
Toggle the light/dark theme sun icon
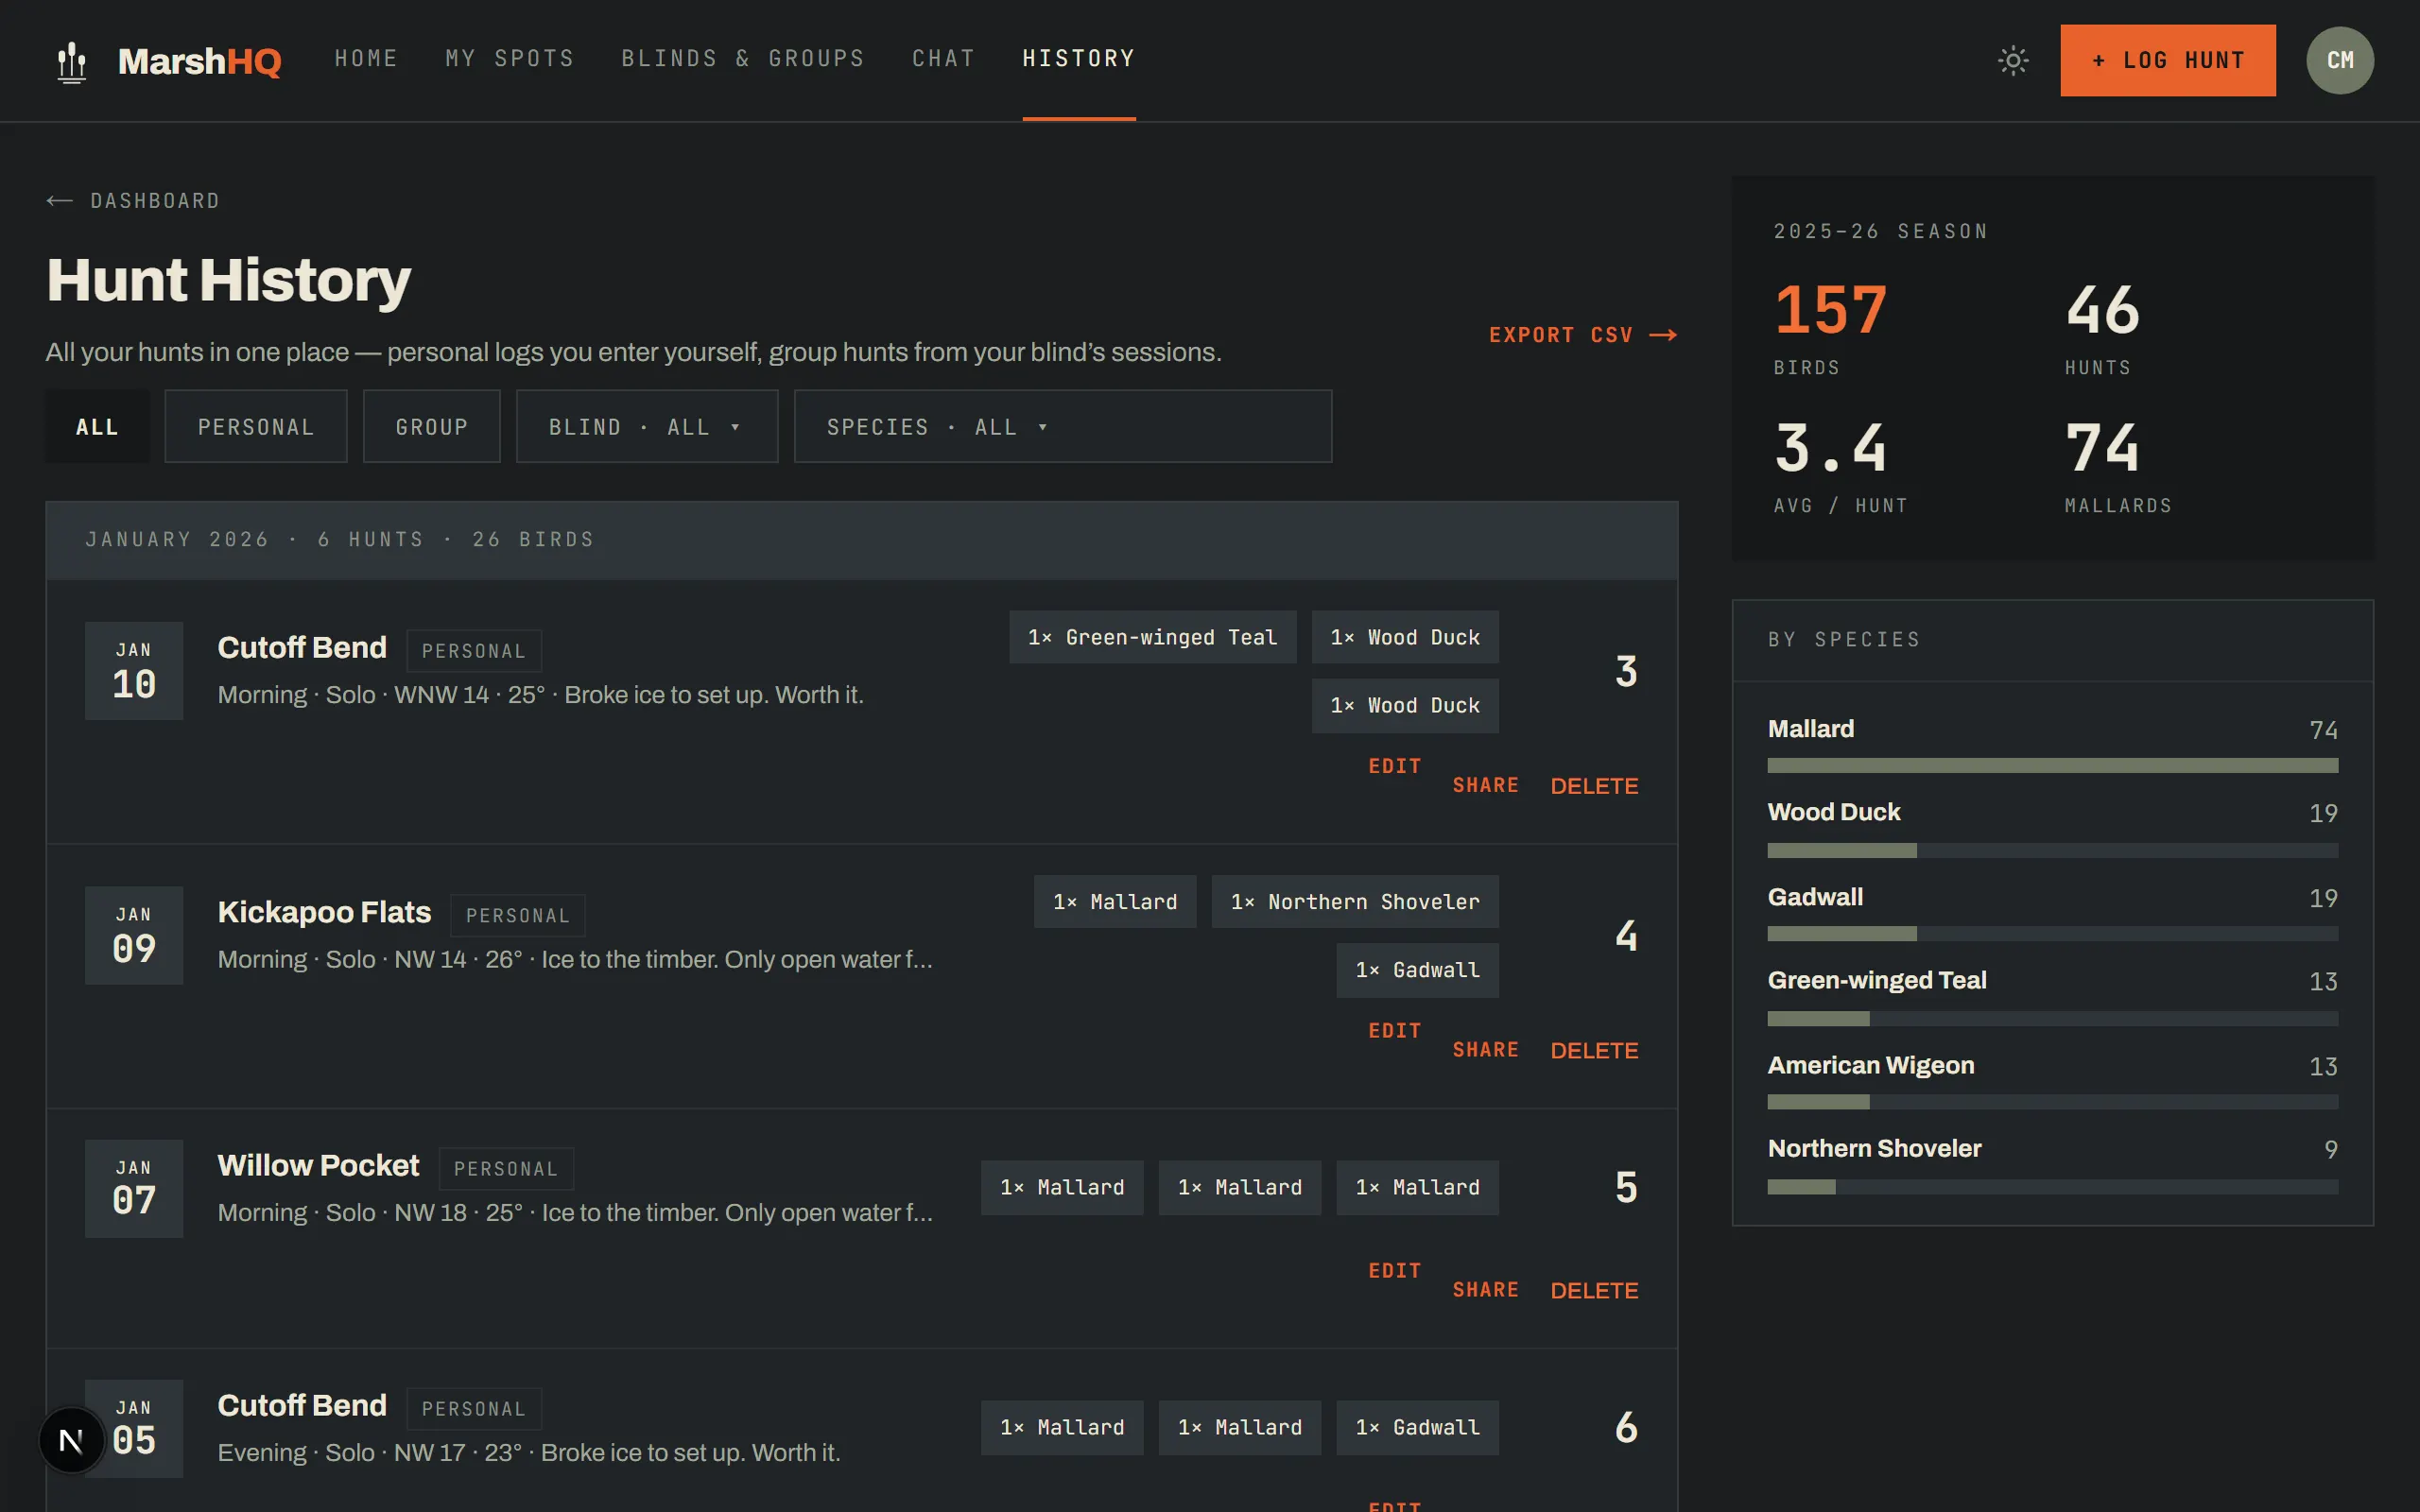[2013, 61]
